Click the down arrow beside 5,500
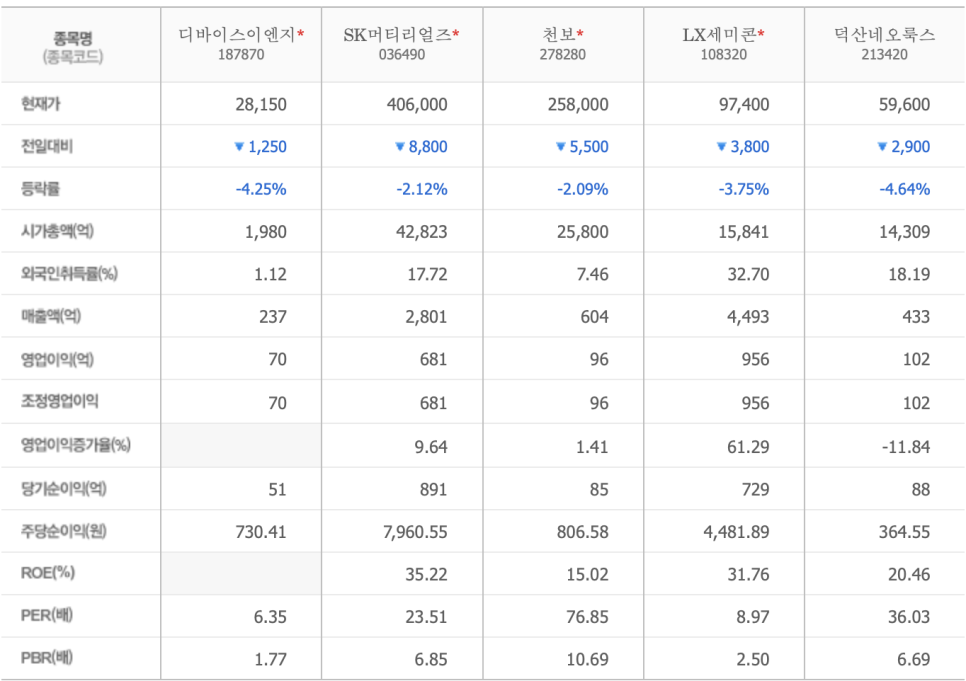Image resolution: width=966 pixels, height=681 pixels. point(561,147)
